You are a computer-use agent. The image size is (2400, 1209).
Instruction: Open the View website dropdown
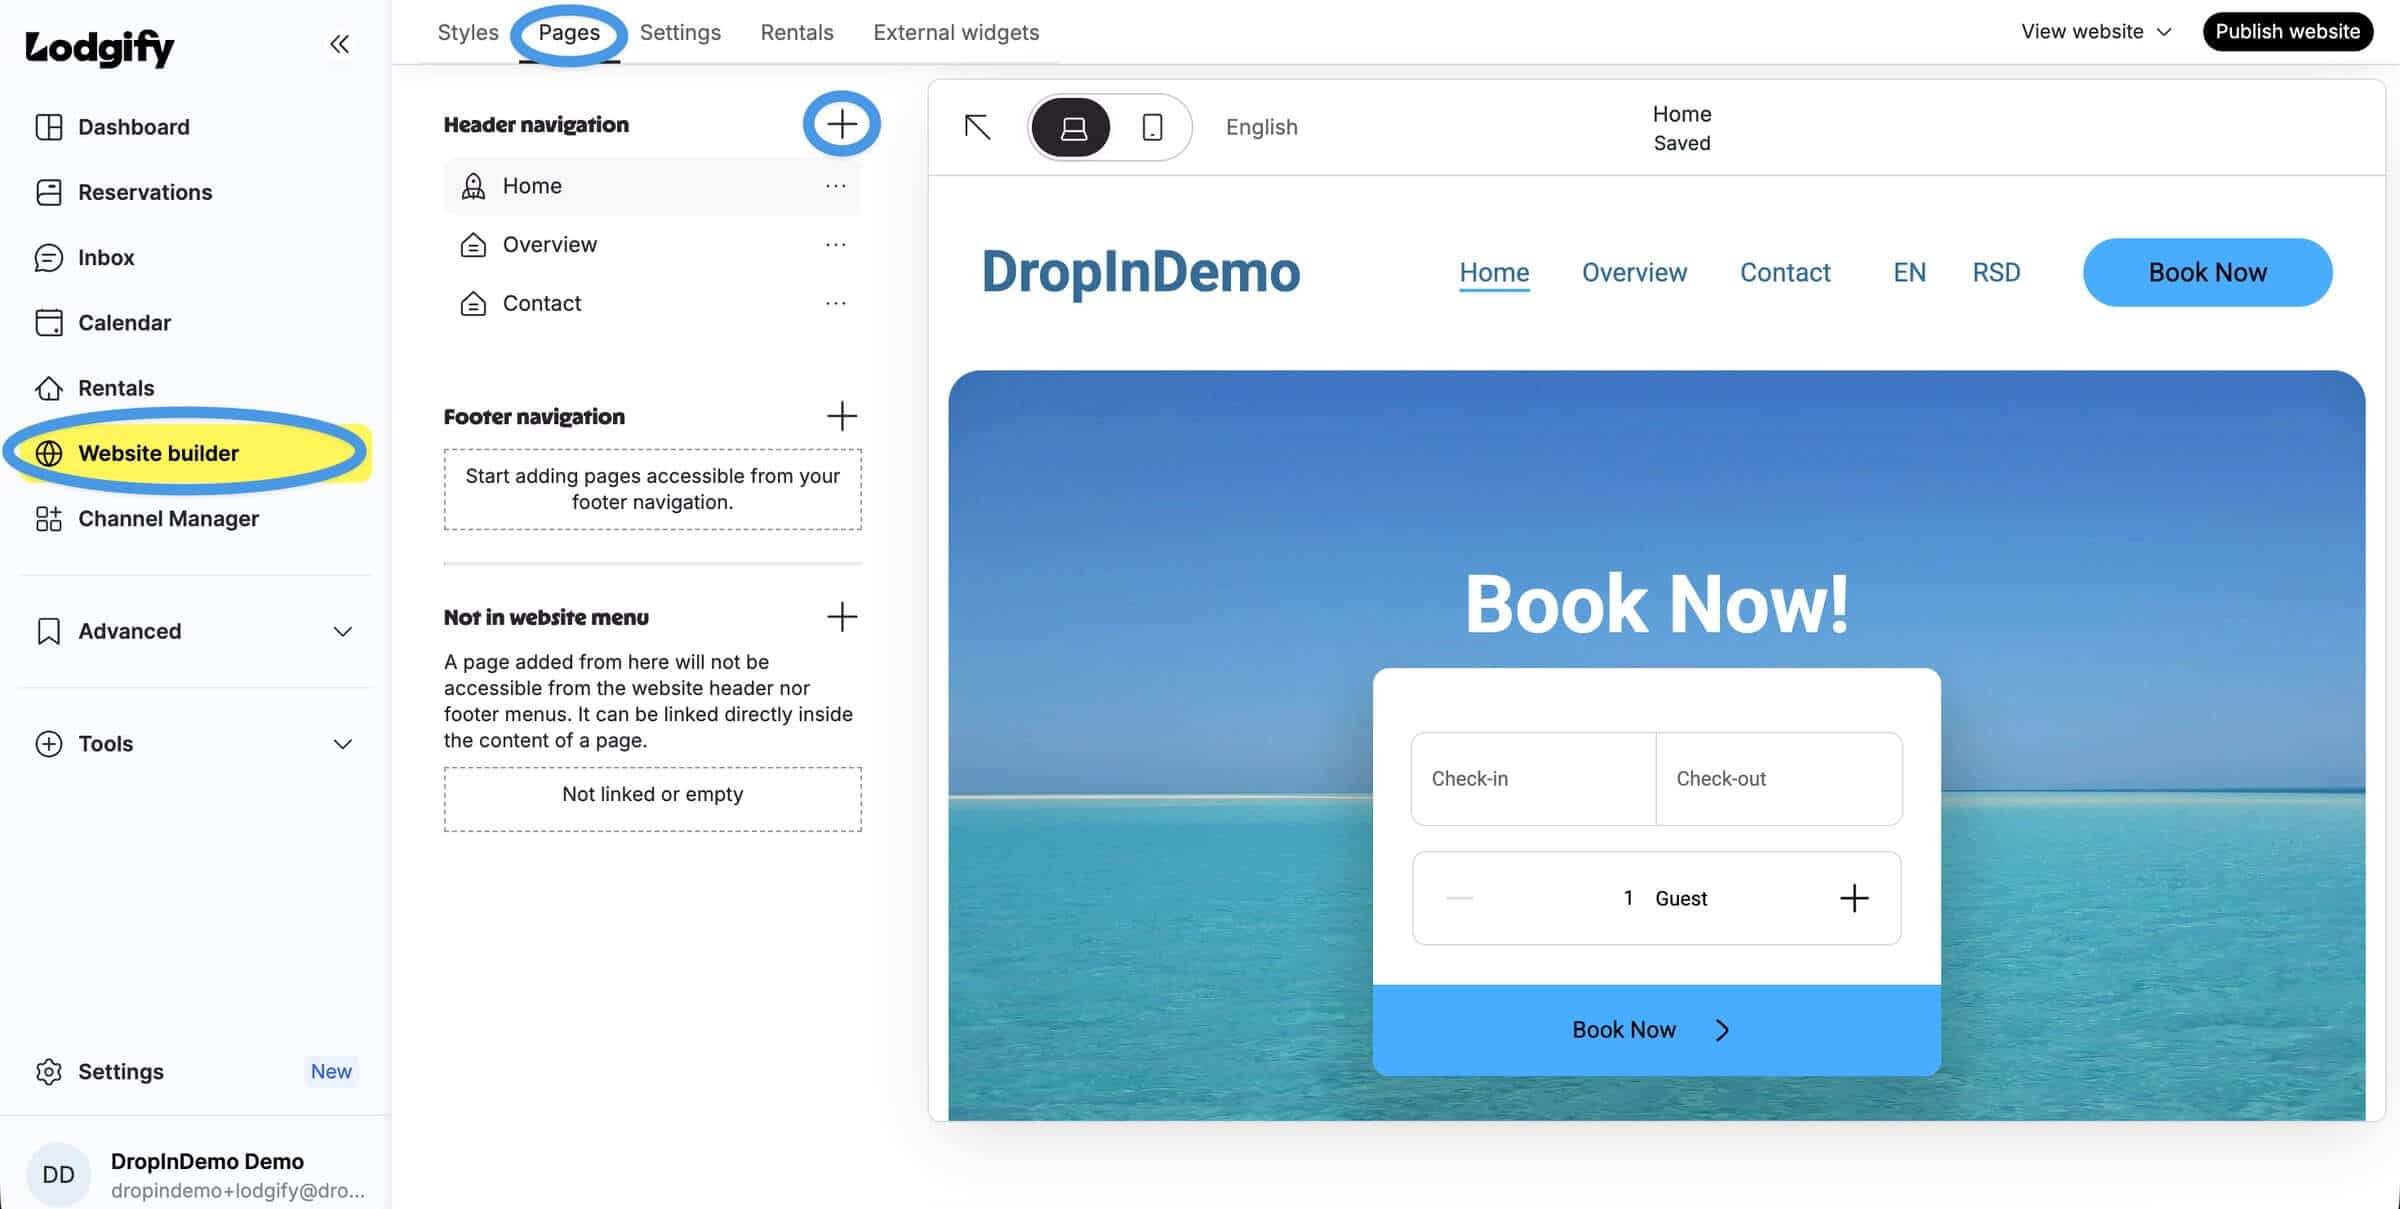click(2097, 32)
